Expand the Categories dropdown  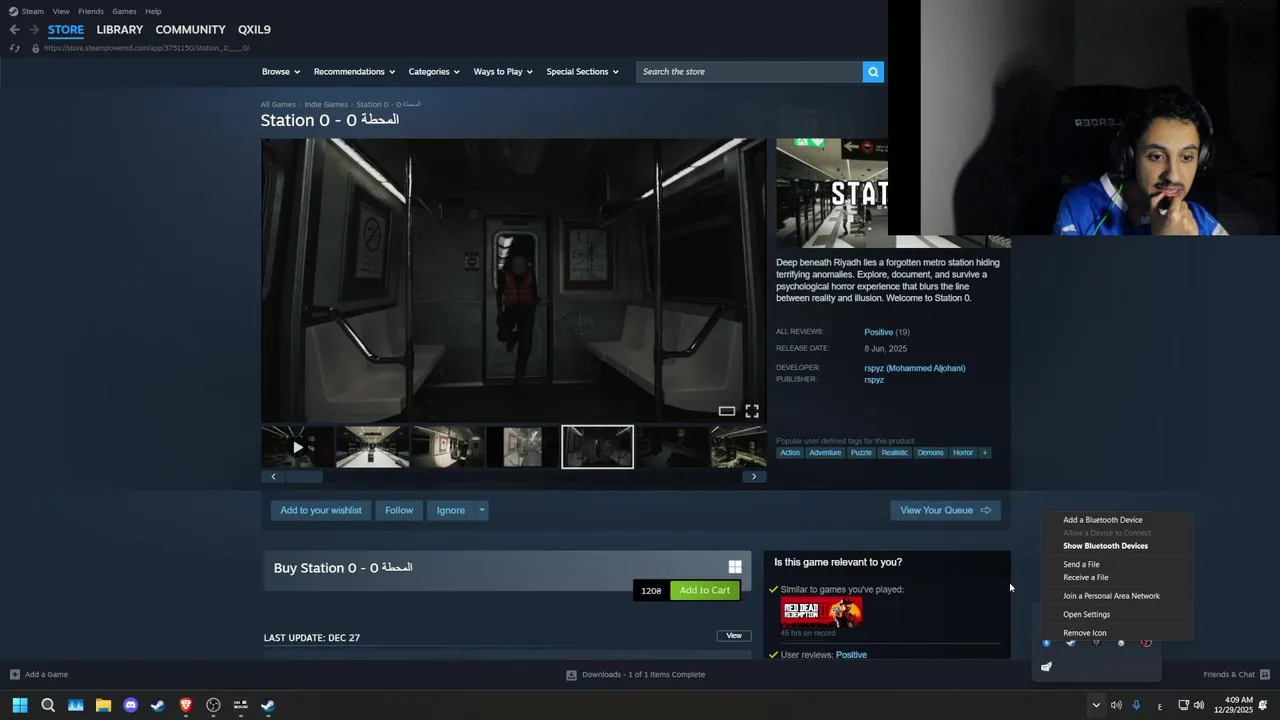point(433,72)
